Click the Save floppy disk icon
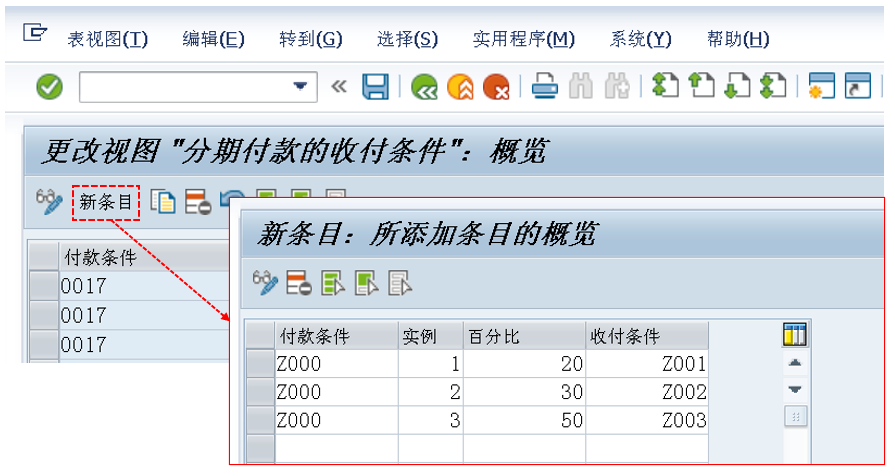The width and height of the screenshot is (895, 476). point(375,87)
